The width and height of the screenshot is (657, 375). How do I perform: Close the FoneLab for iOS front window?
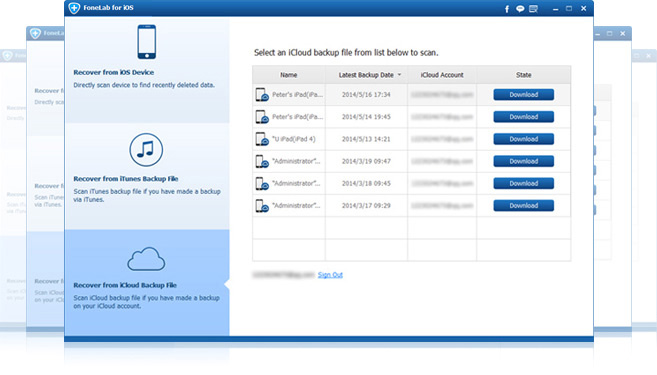point(583,8)
